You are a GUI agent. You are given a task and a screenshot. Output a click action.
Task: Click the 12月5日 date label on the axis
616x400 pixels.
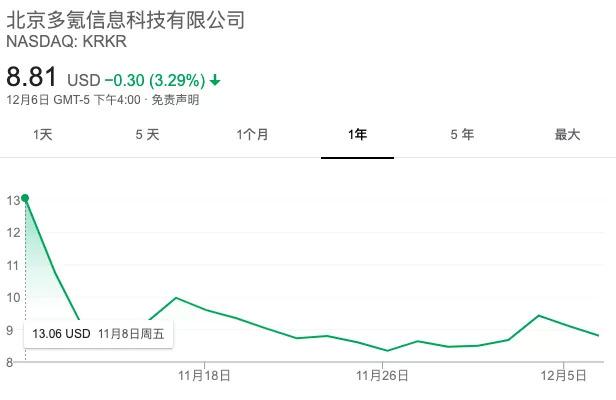point(564,377)
